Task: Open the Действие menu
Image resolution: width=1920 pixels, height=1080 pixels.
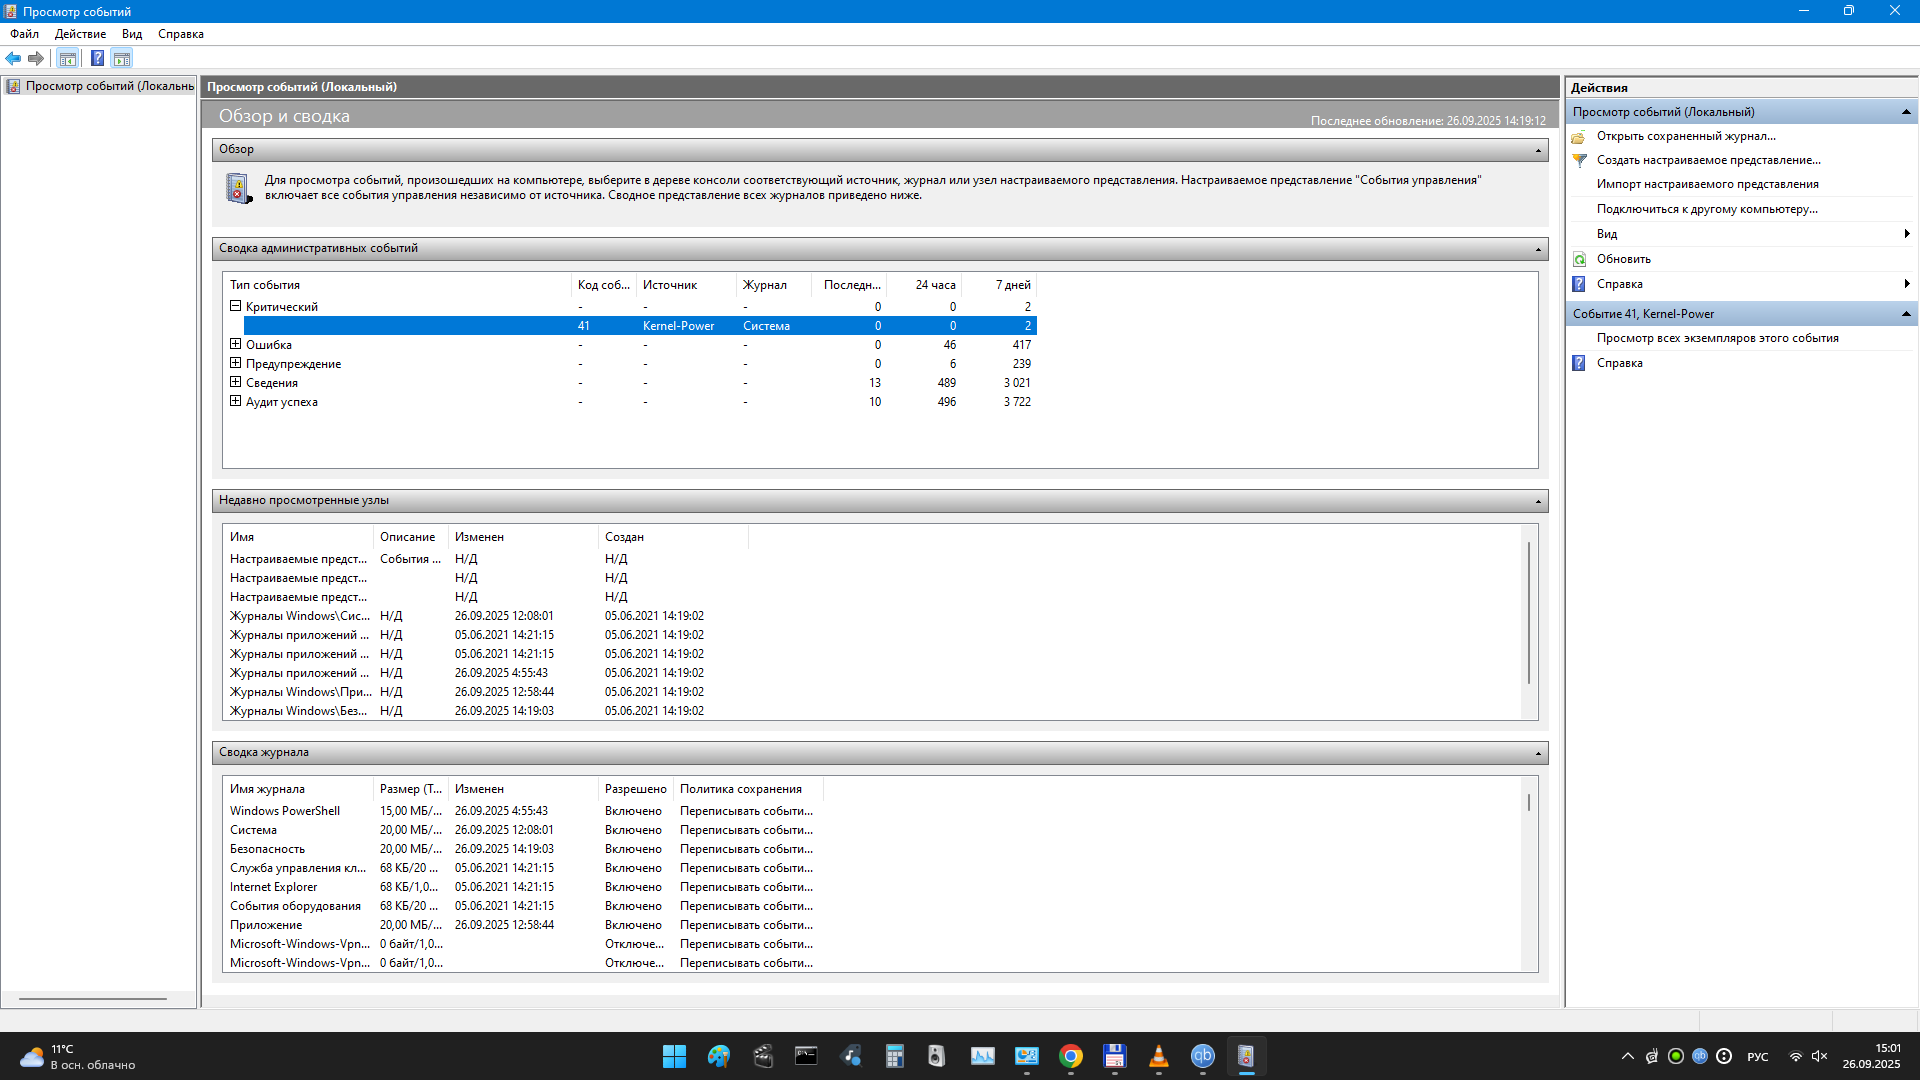Action: pos(80,34)
